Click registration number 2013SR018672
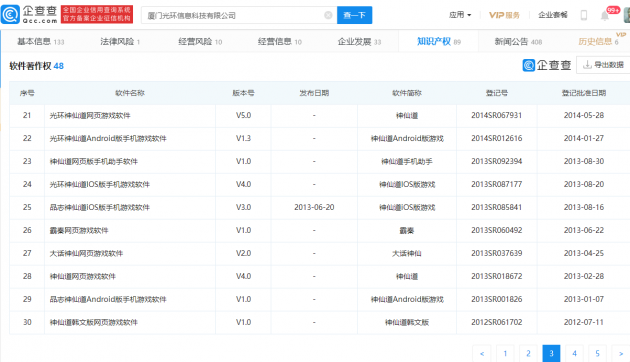The height and width of the screenshot is (362, 630). click(497, 276)
